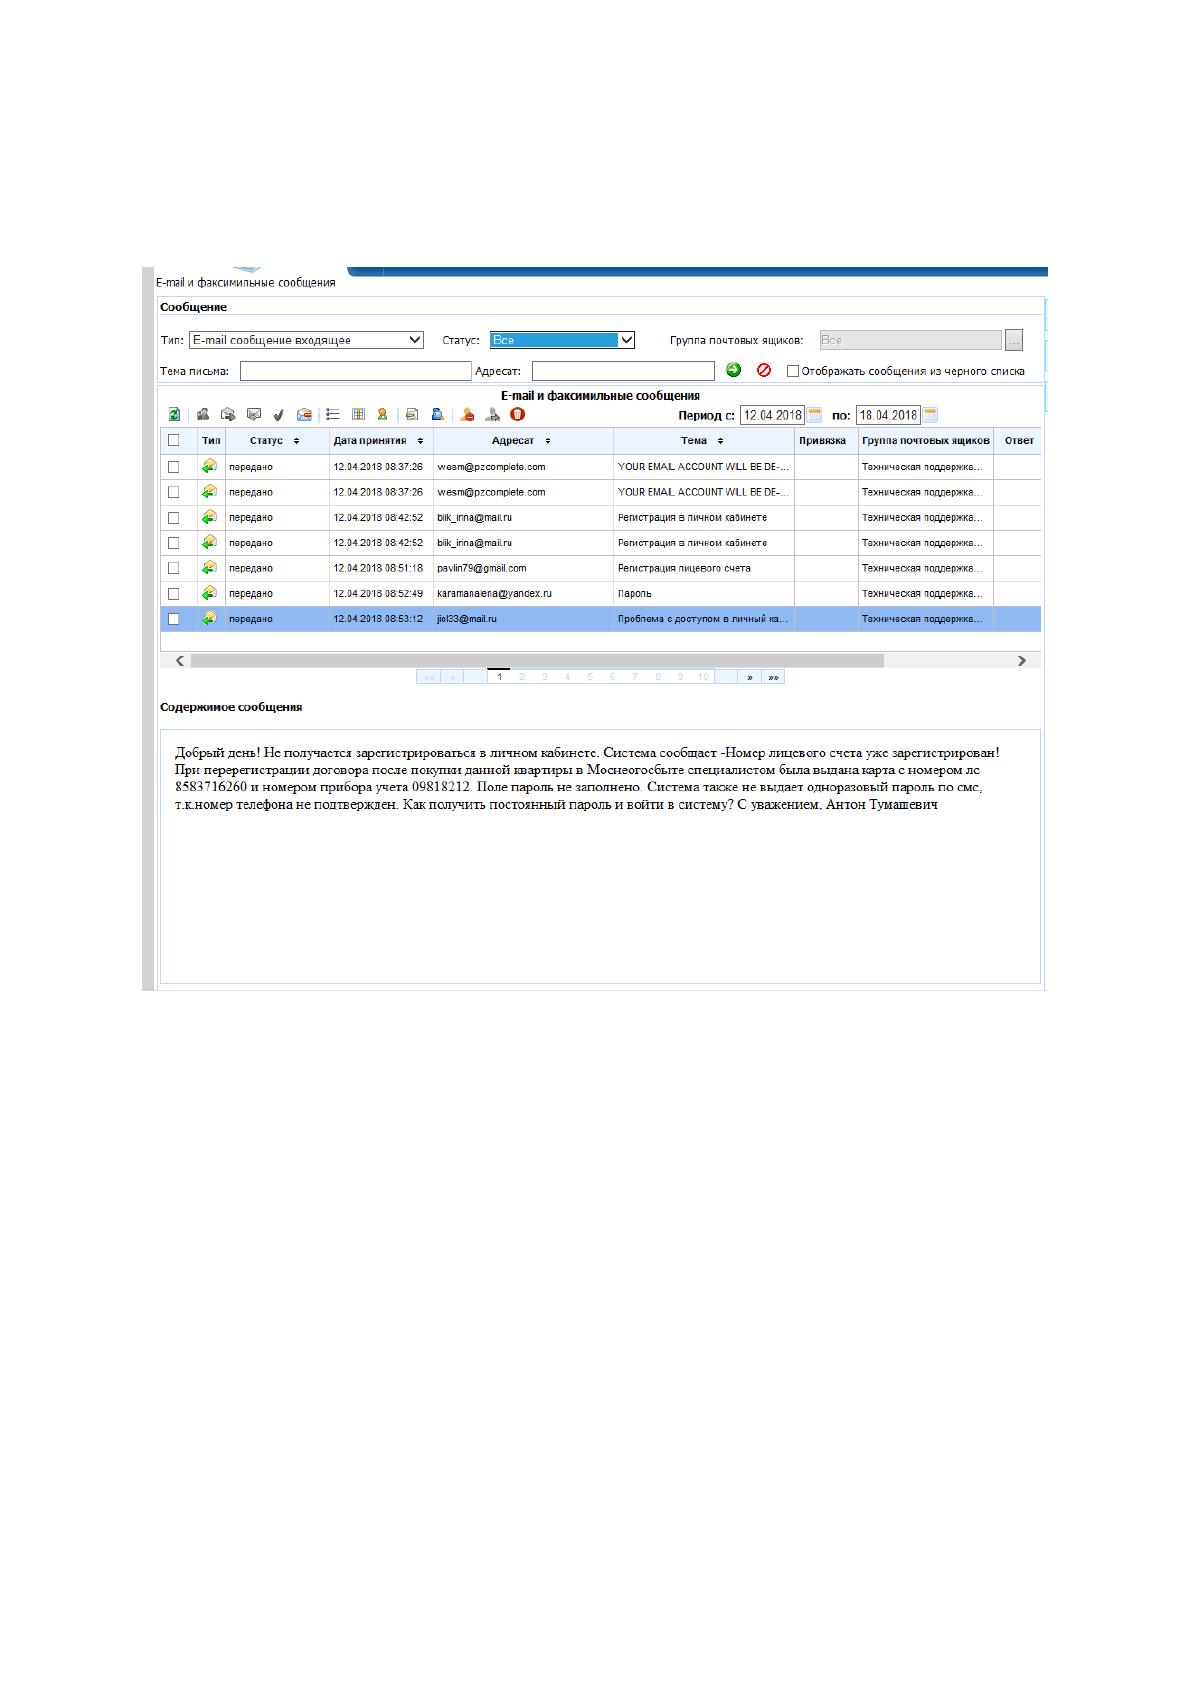Viewport: 1191px width, 1685px height.
Task: Check the box for pavlin79@gmail.com row
Action: click(x=174, y=568)
